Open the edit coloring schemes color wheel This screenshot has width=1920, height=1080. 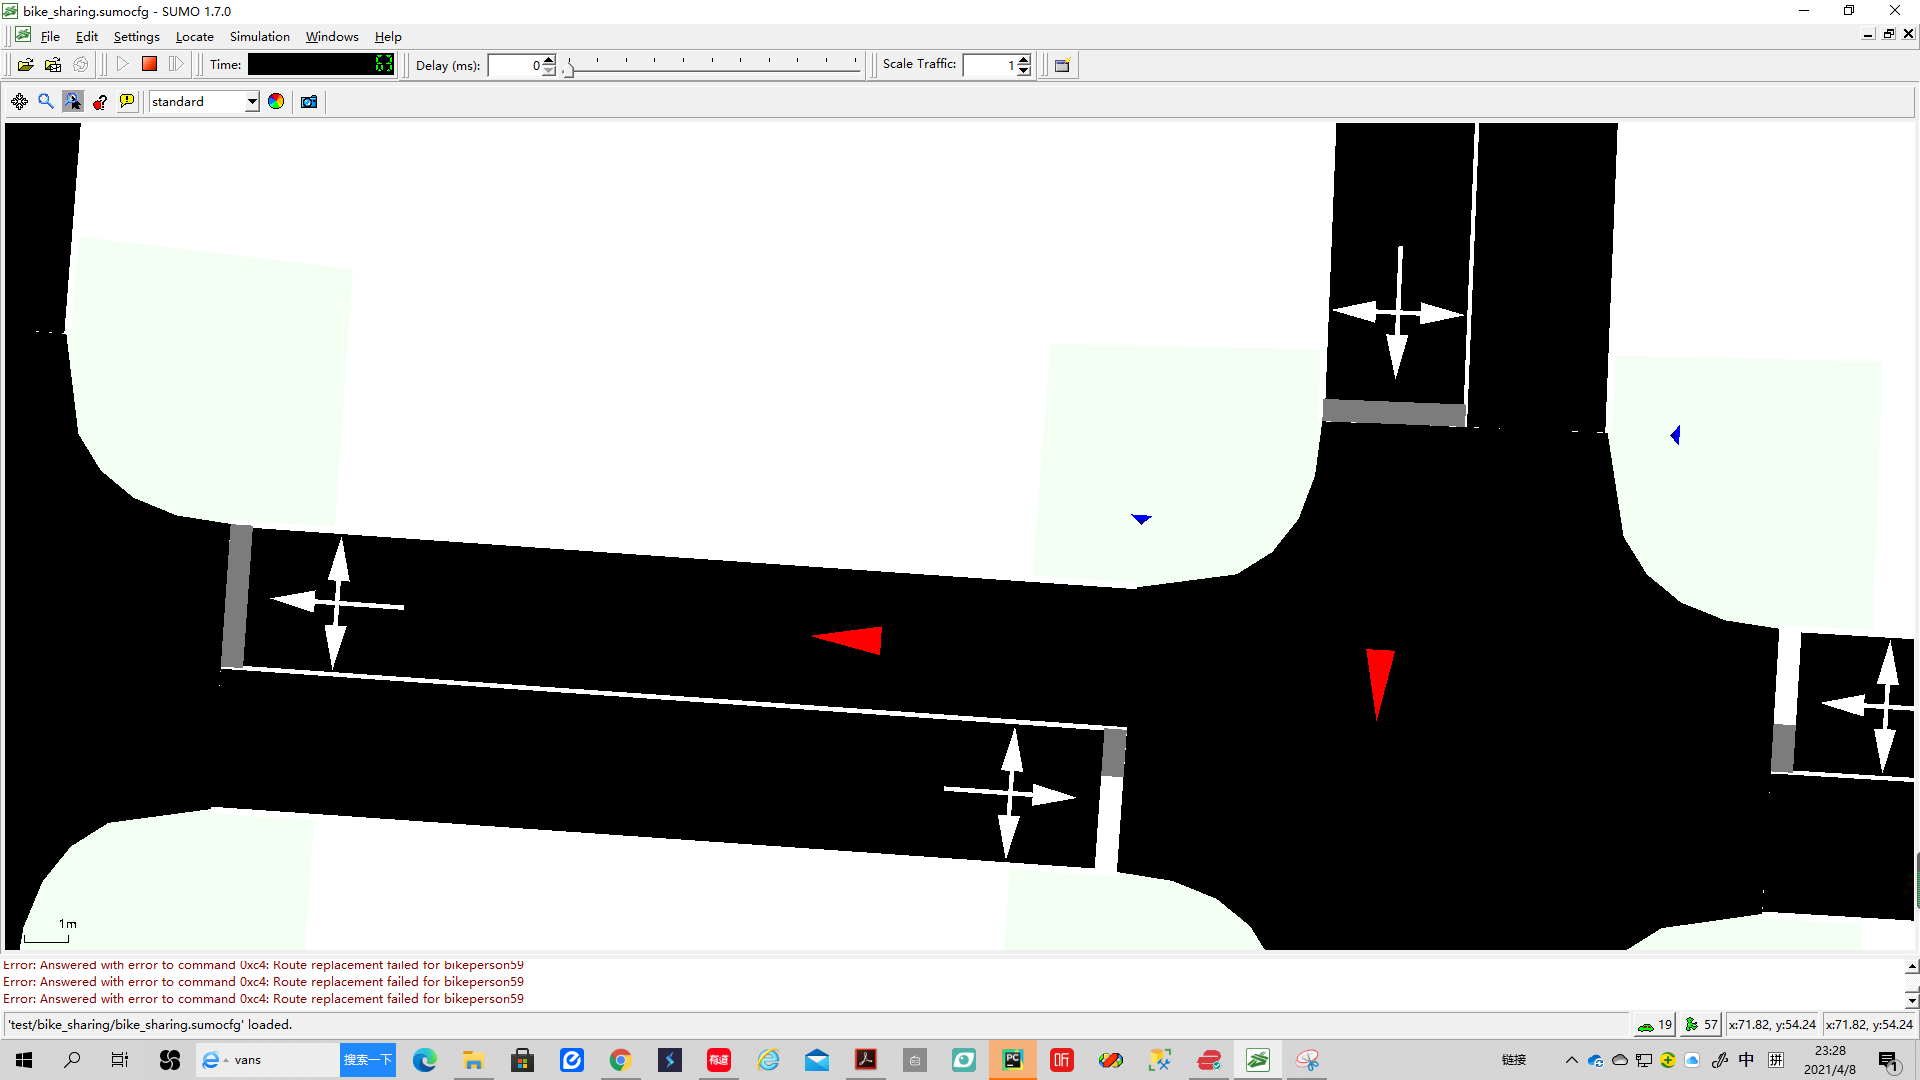(276, 101)
